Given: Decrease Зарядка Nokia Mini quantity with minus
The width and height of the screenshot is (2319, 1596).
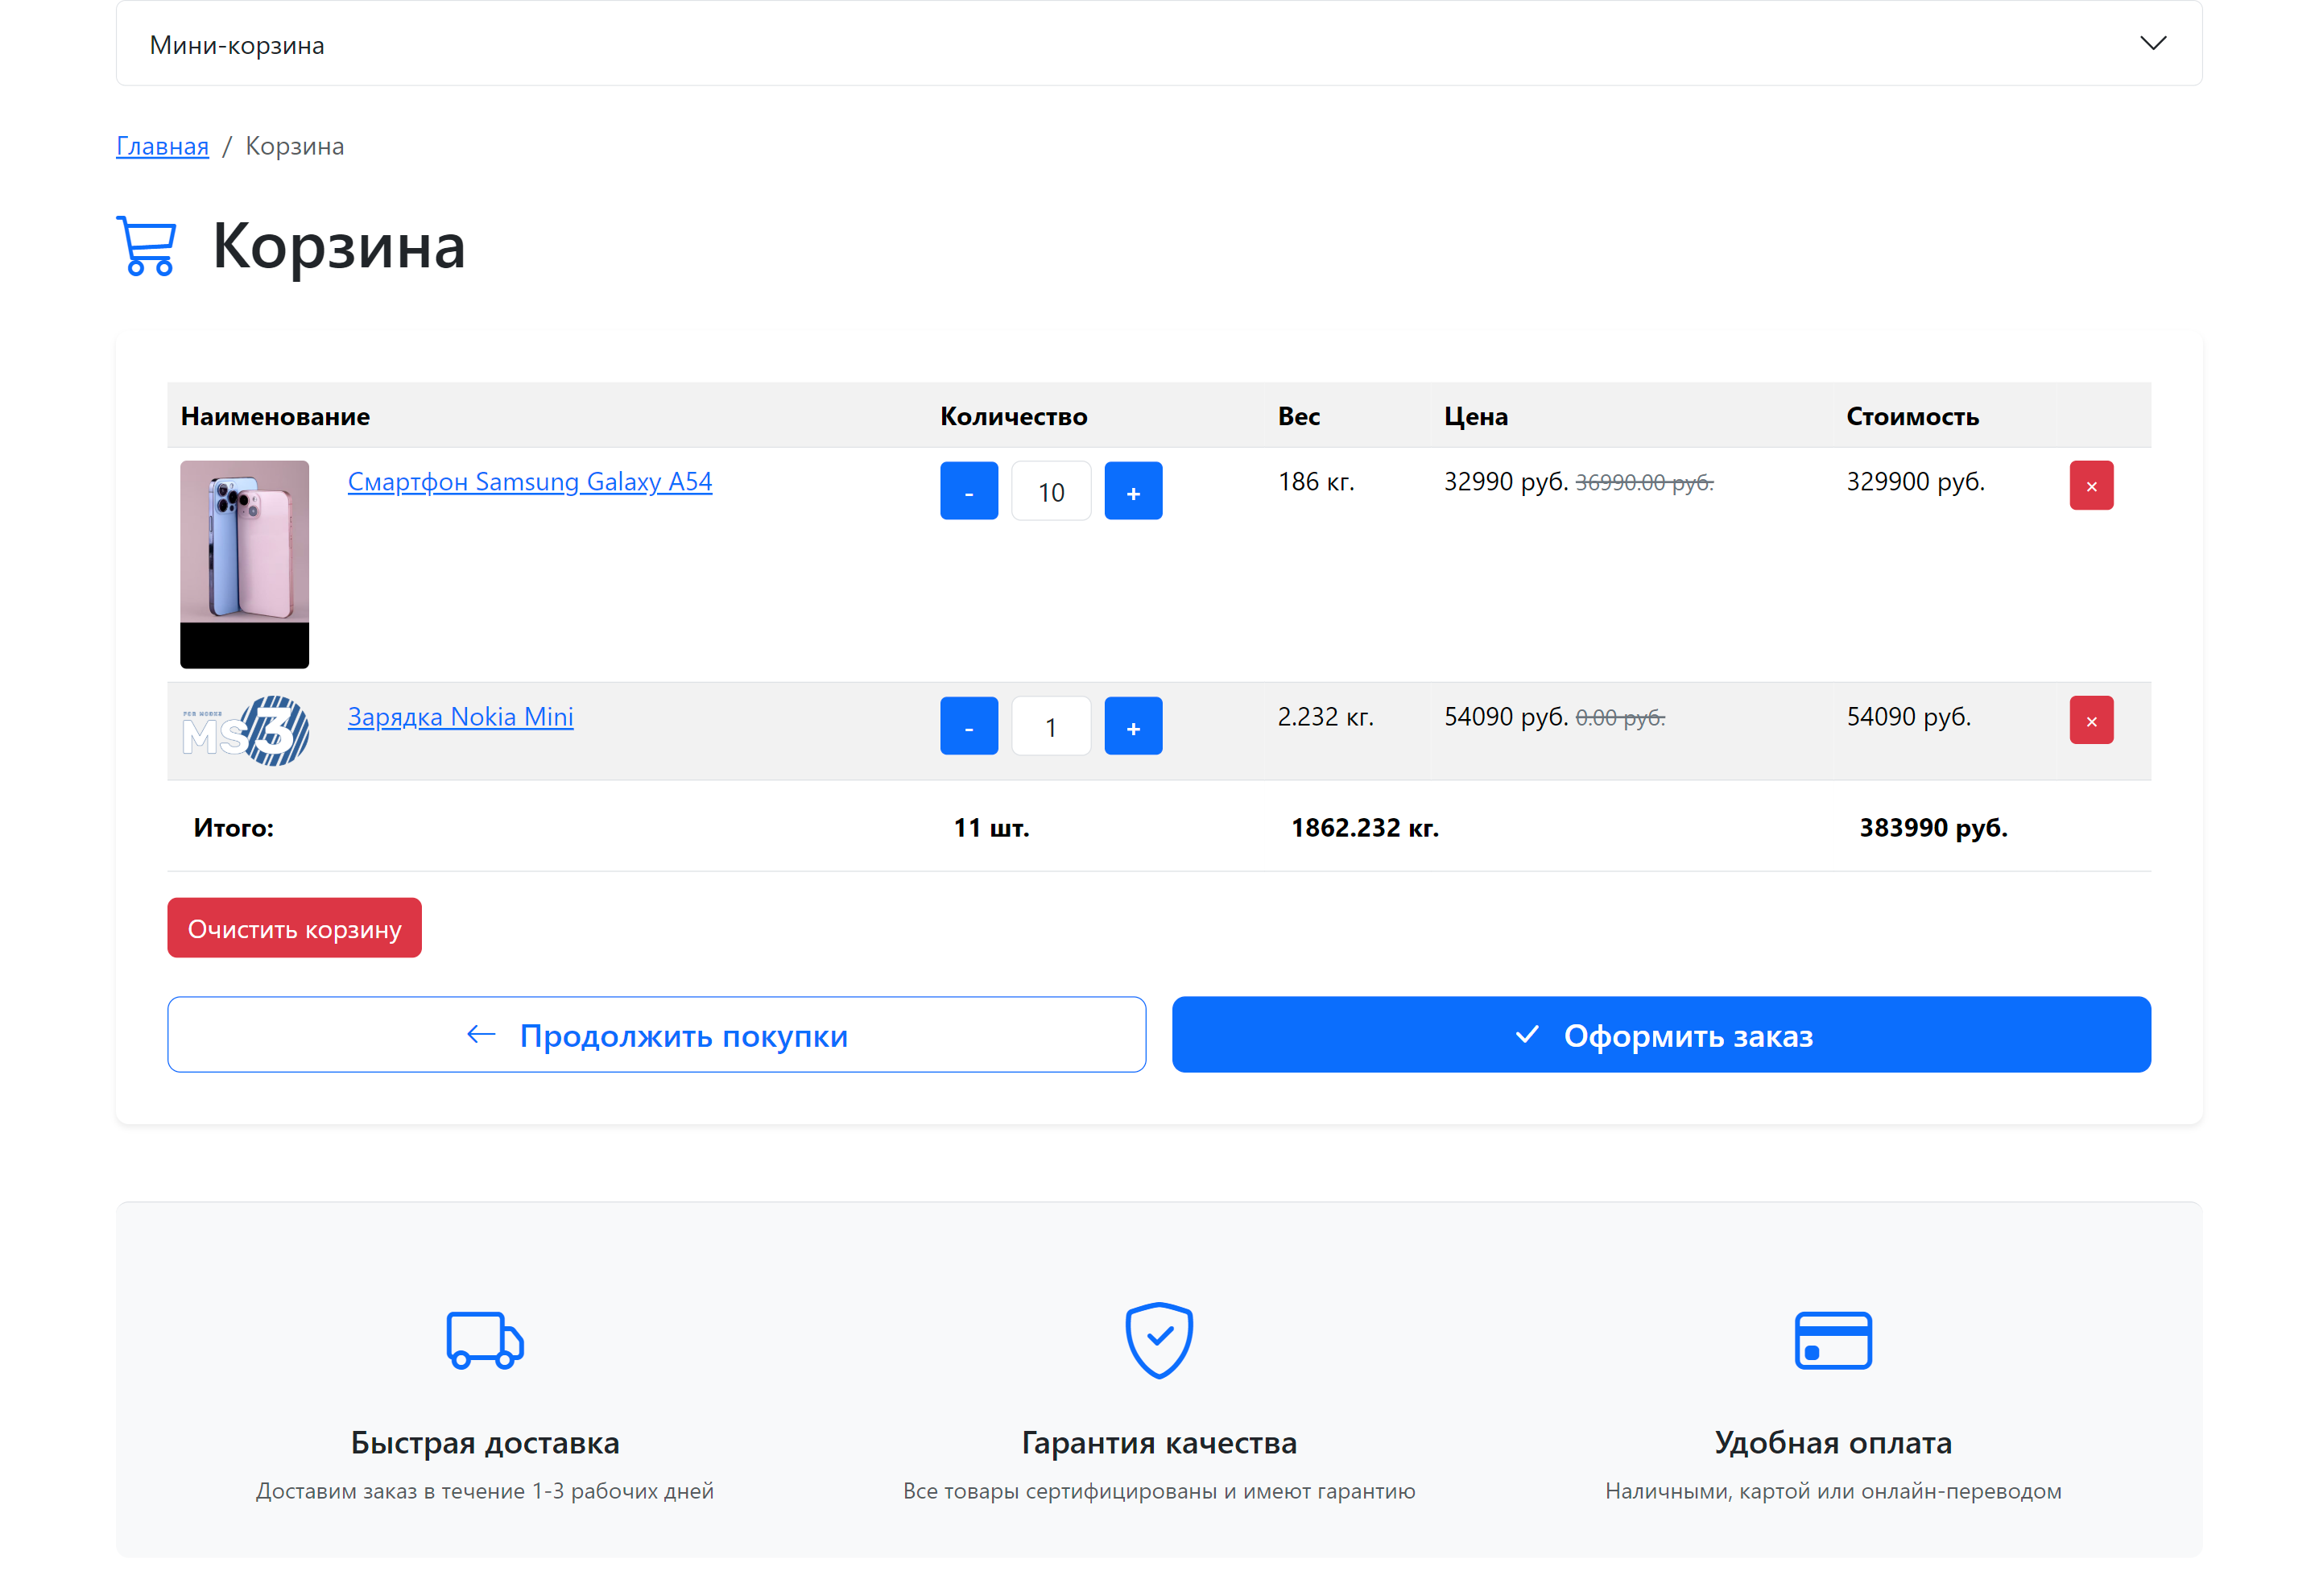Looking at the screenshot, I should coord(968,727).
